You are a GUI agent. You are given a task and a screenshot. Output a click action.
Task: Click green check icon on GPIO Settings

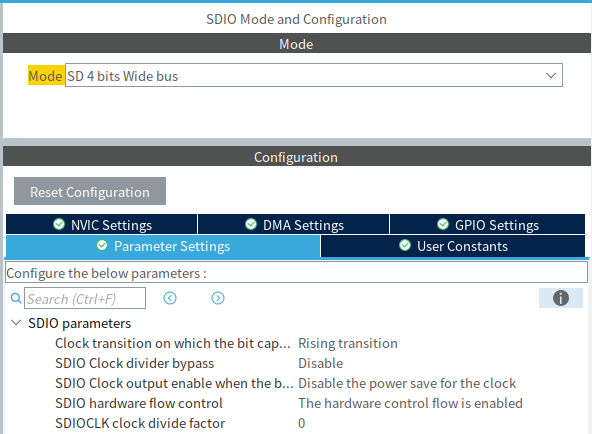coord(443,224)
